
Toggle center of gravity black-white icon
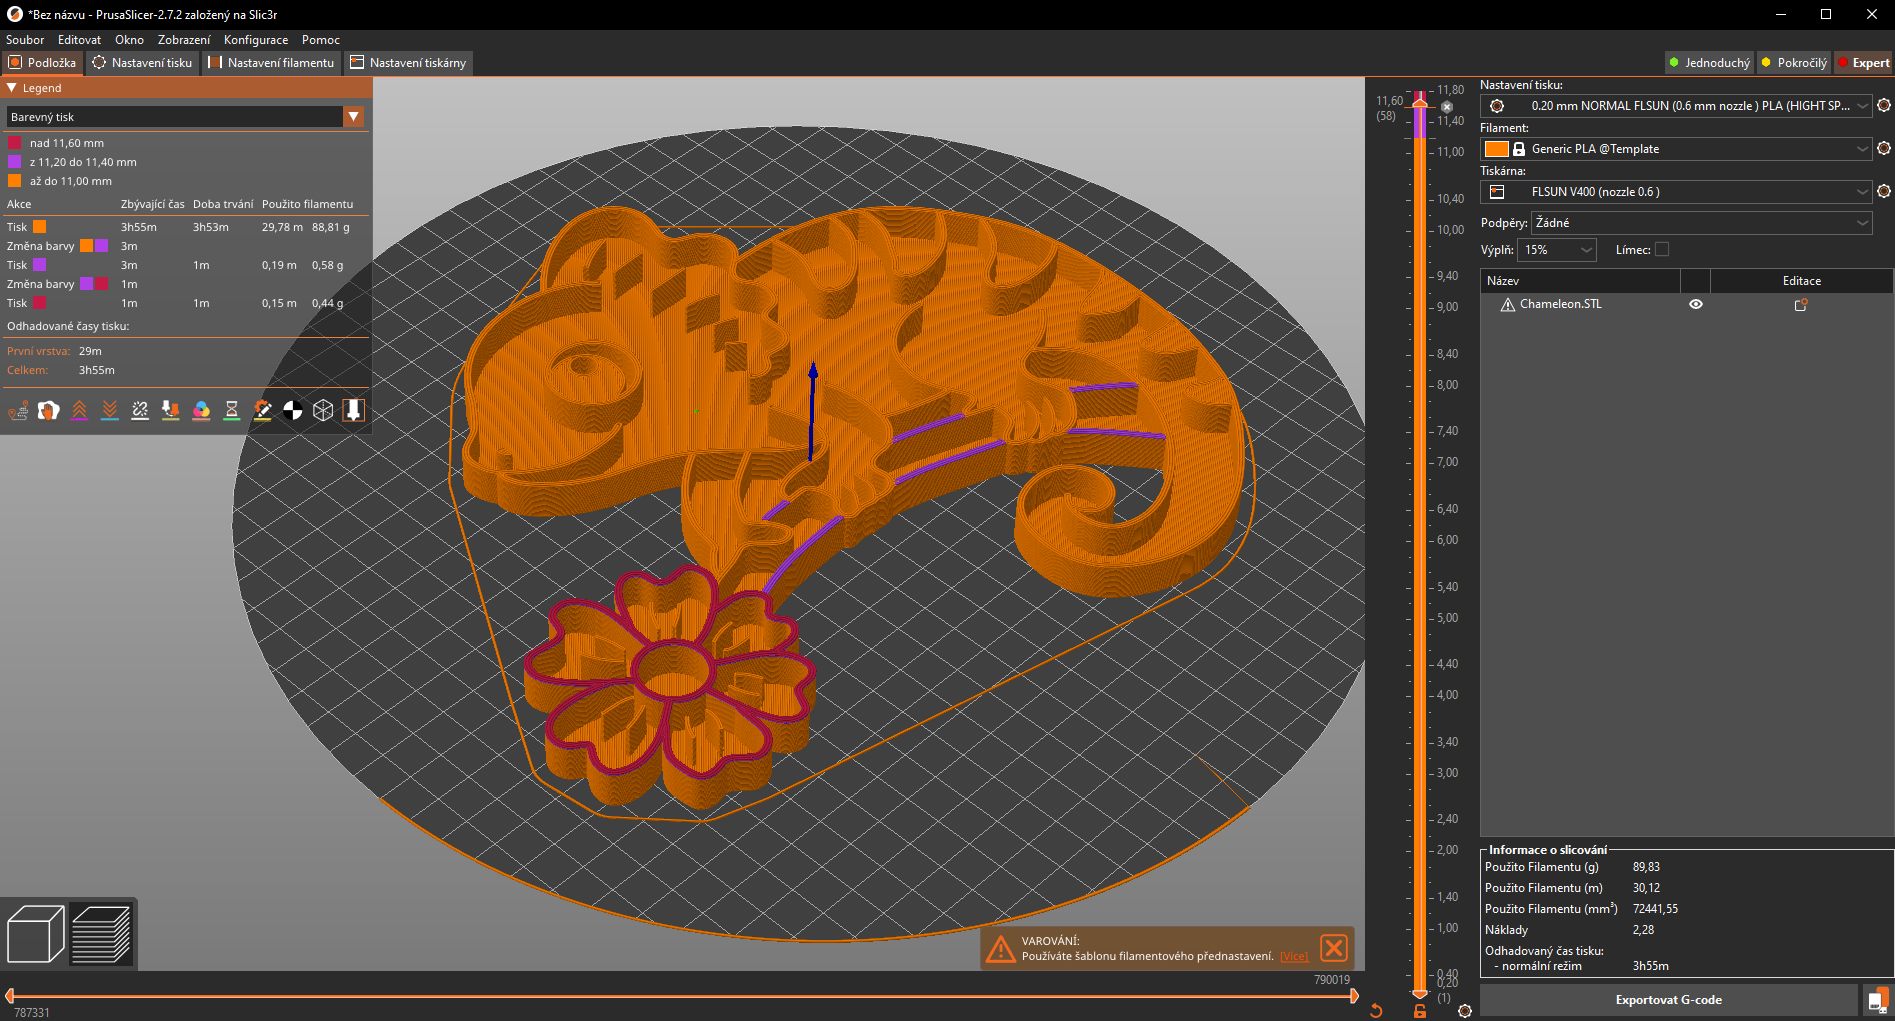pos(293,410)
